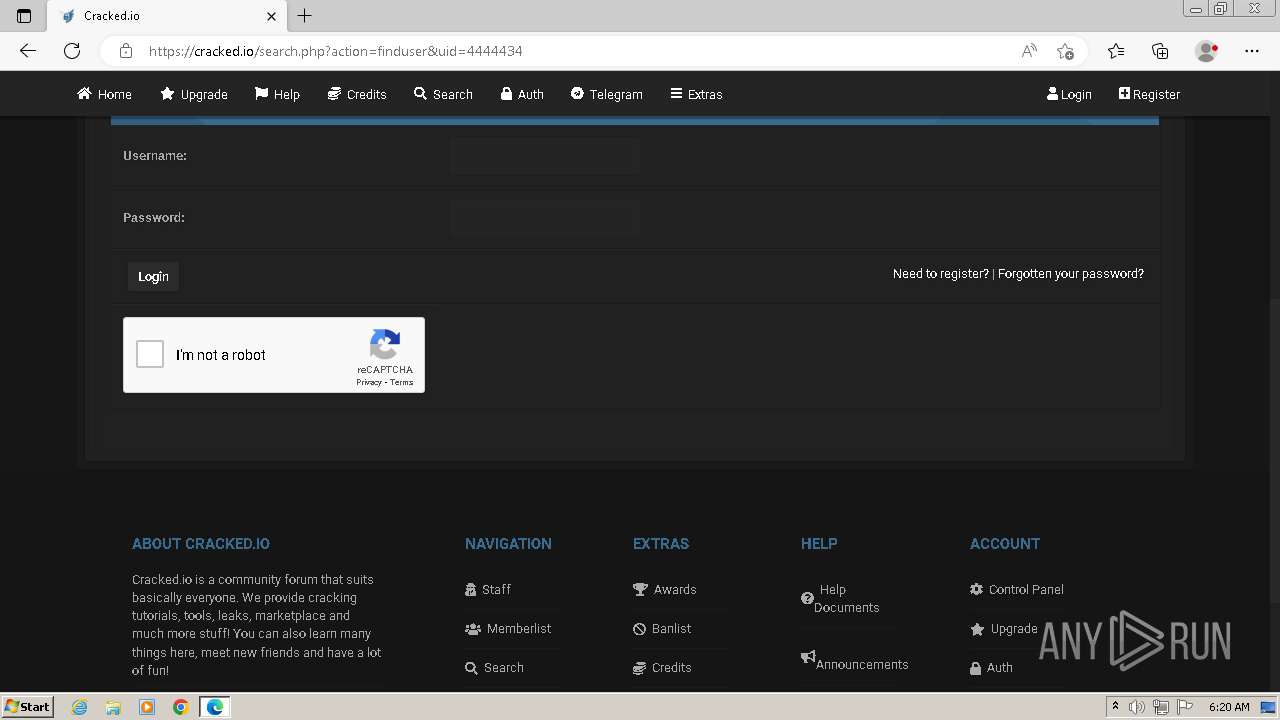This screenshot has width=1280, height=720.
Task: Click the page vertical scrollbar
Action: [1274, 380]
